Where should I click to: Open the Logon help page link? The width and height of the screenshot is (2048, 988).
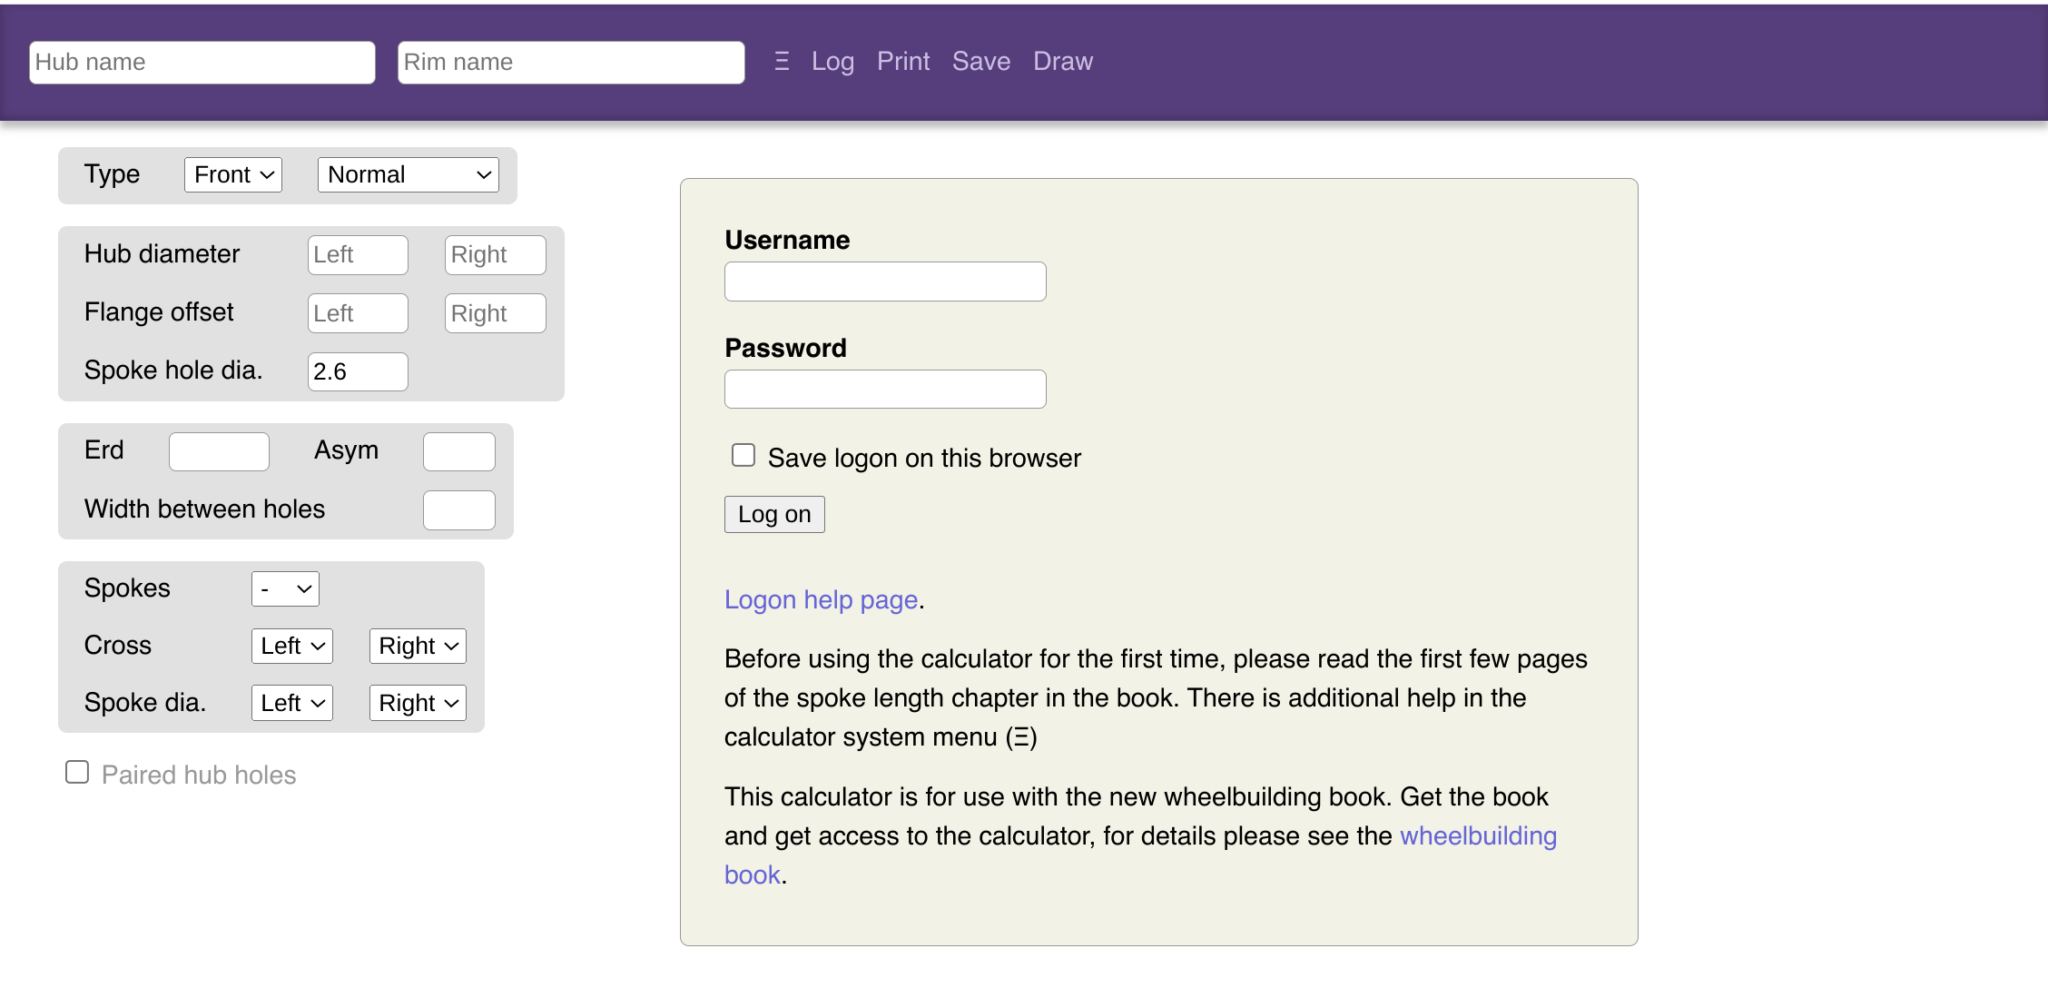coord(821,600)
